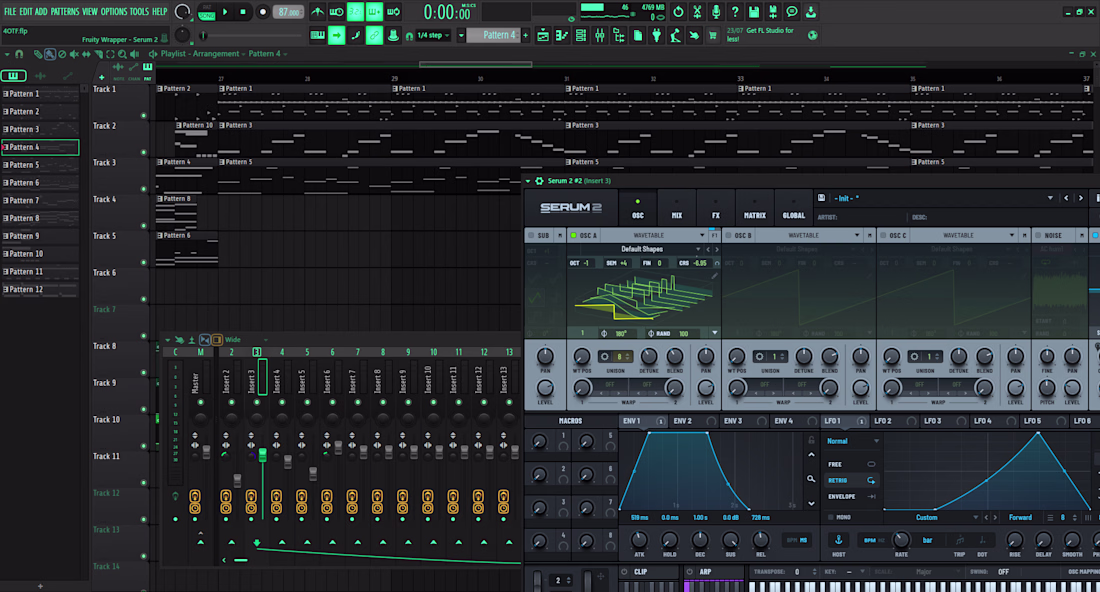Toggle the blend recording overdub button
Screen dimensions: 1100x592
375,12
